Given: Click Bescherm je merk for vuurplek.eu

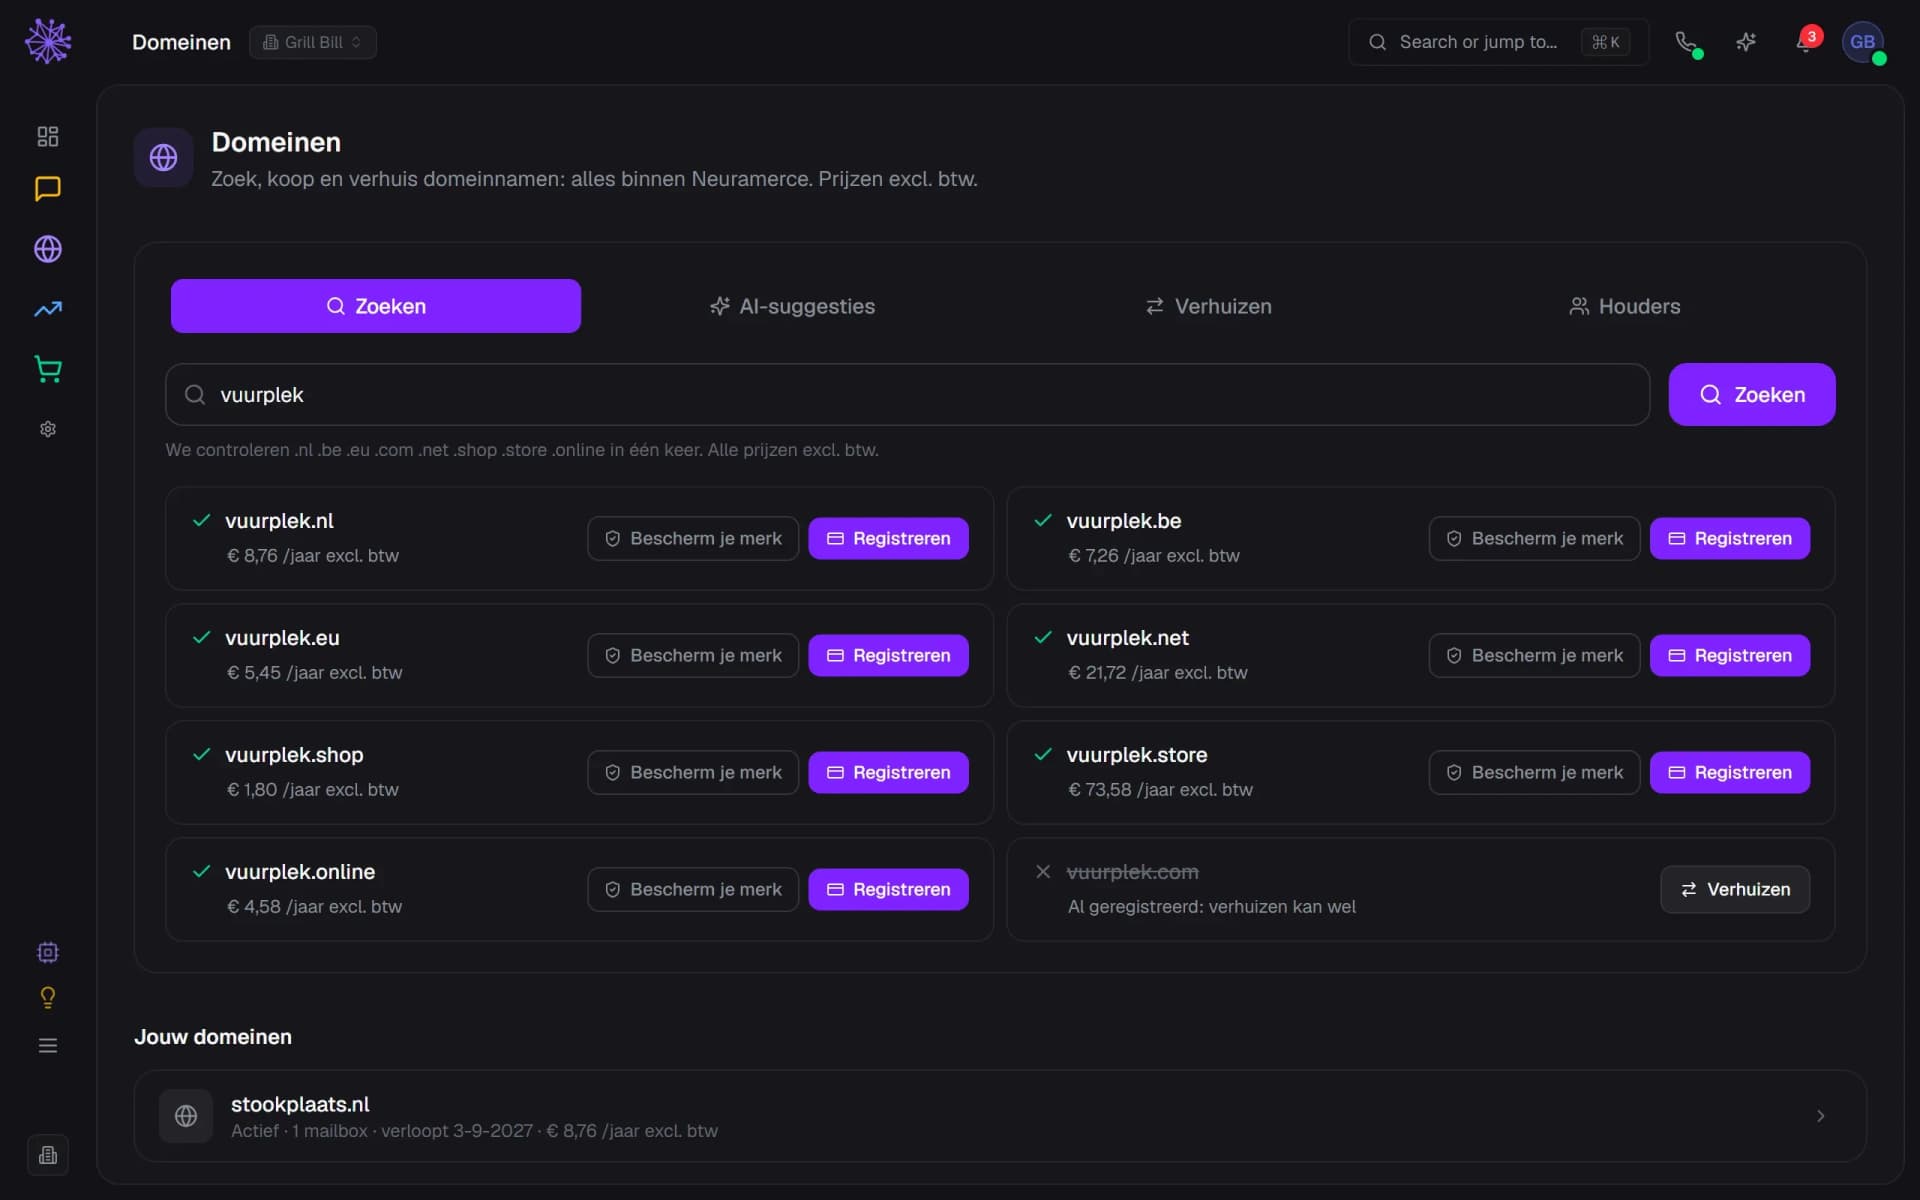Looking at the screenshot, I should tap(693, 655).
